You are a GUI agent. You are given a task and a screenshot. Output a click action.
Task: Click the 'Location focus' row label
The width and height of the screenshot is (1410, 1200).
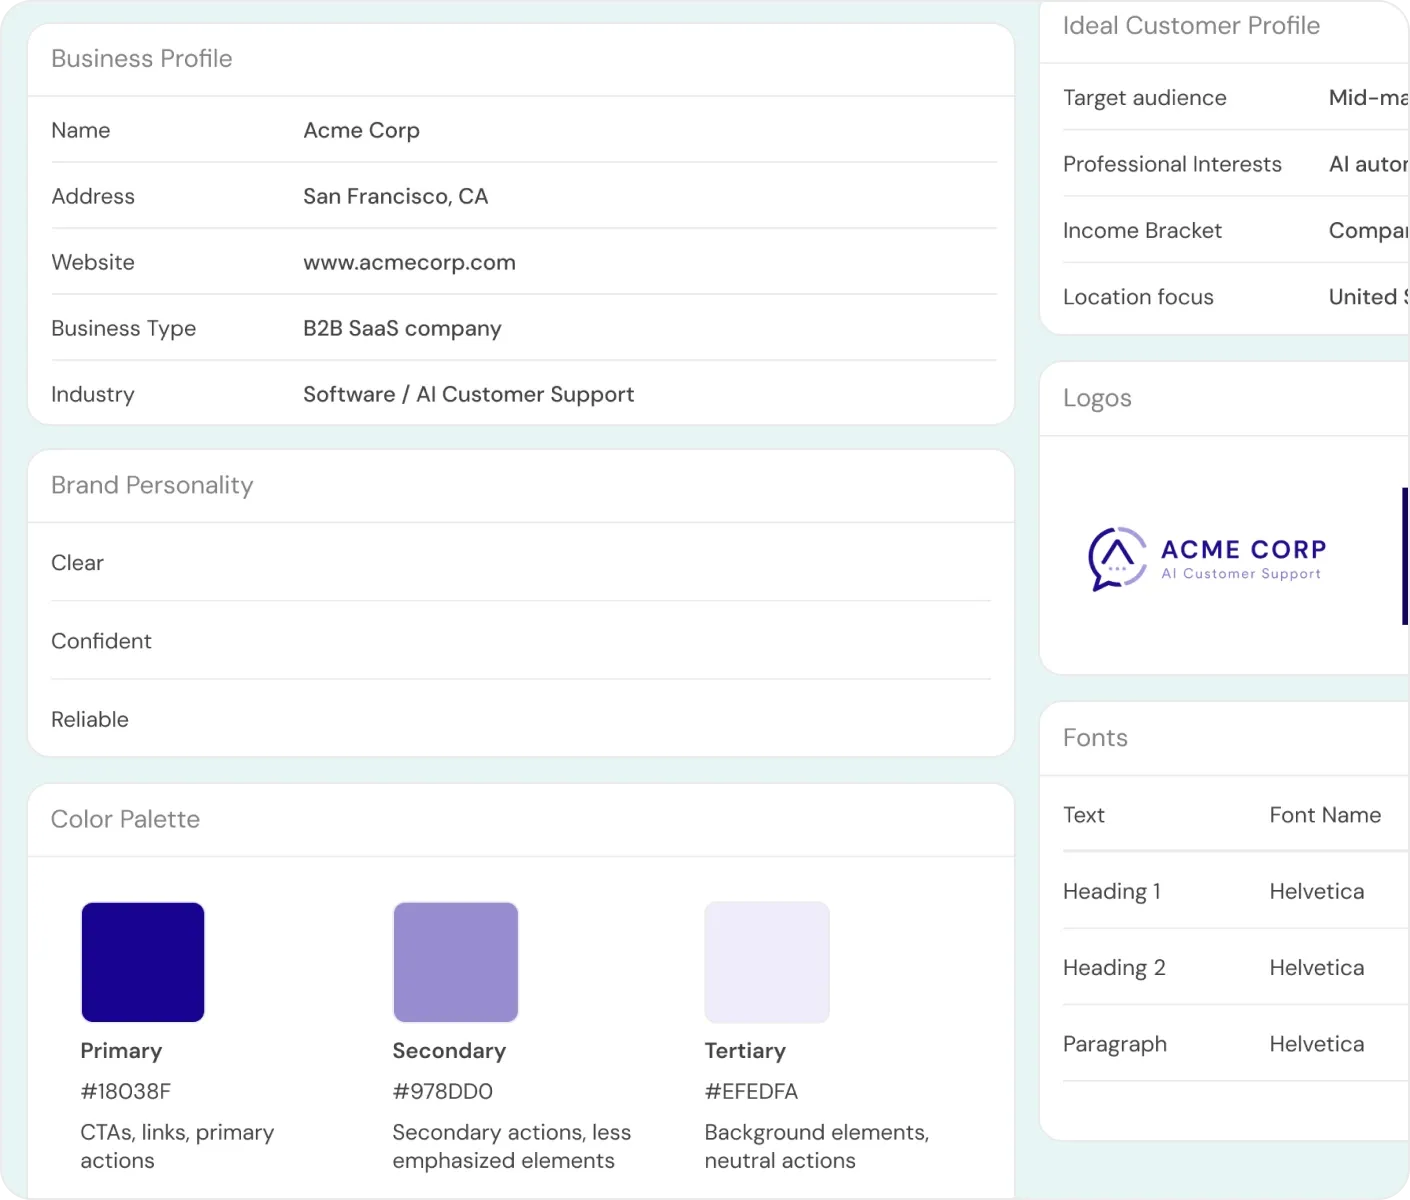[1138, 297]
